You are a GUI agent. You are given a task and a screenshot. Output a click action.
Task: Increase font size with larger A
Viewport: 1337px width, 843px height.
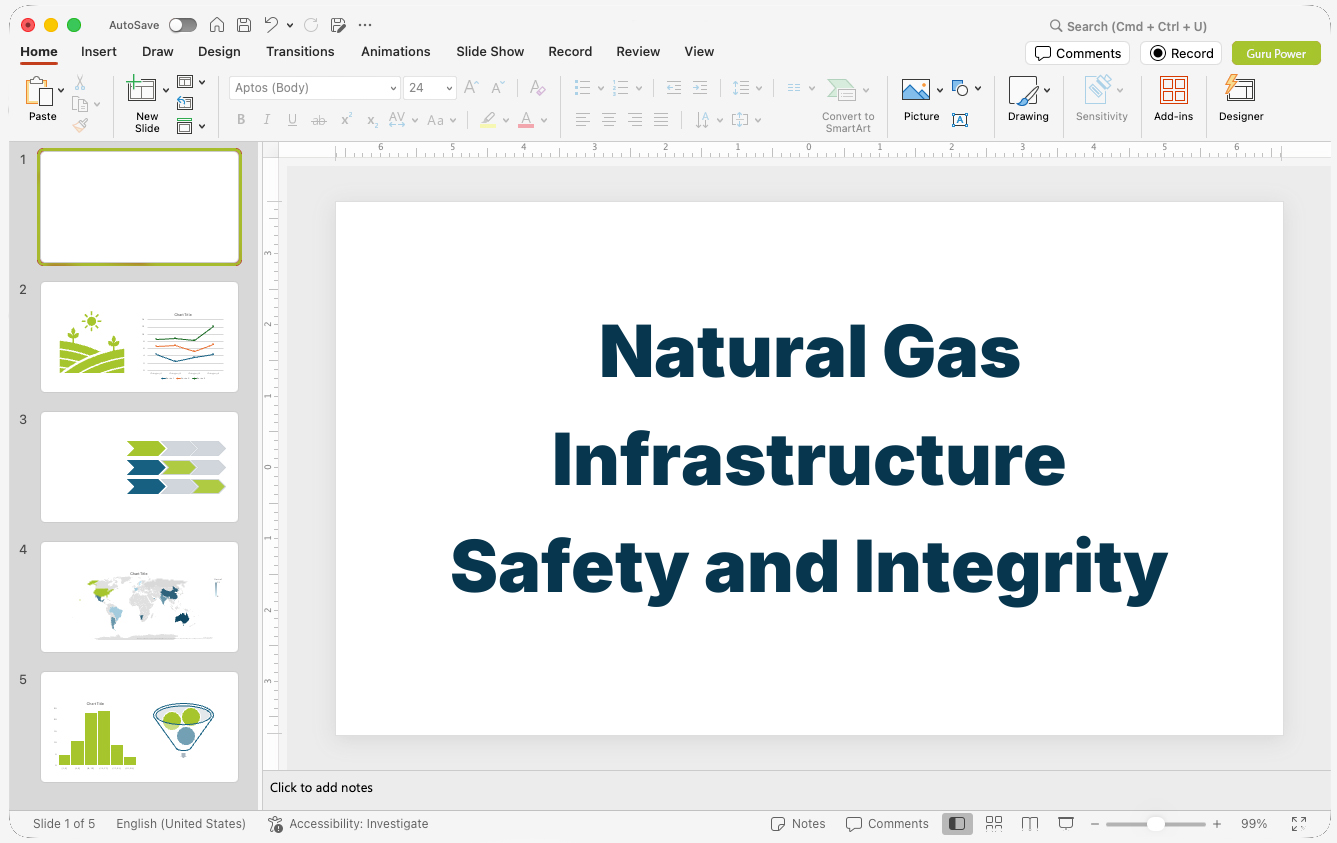[471, 88]
